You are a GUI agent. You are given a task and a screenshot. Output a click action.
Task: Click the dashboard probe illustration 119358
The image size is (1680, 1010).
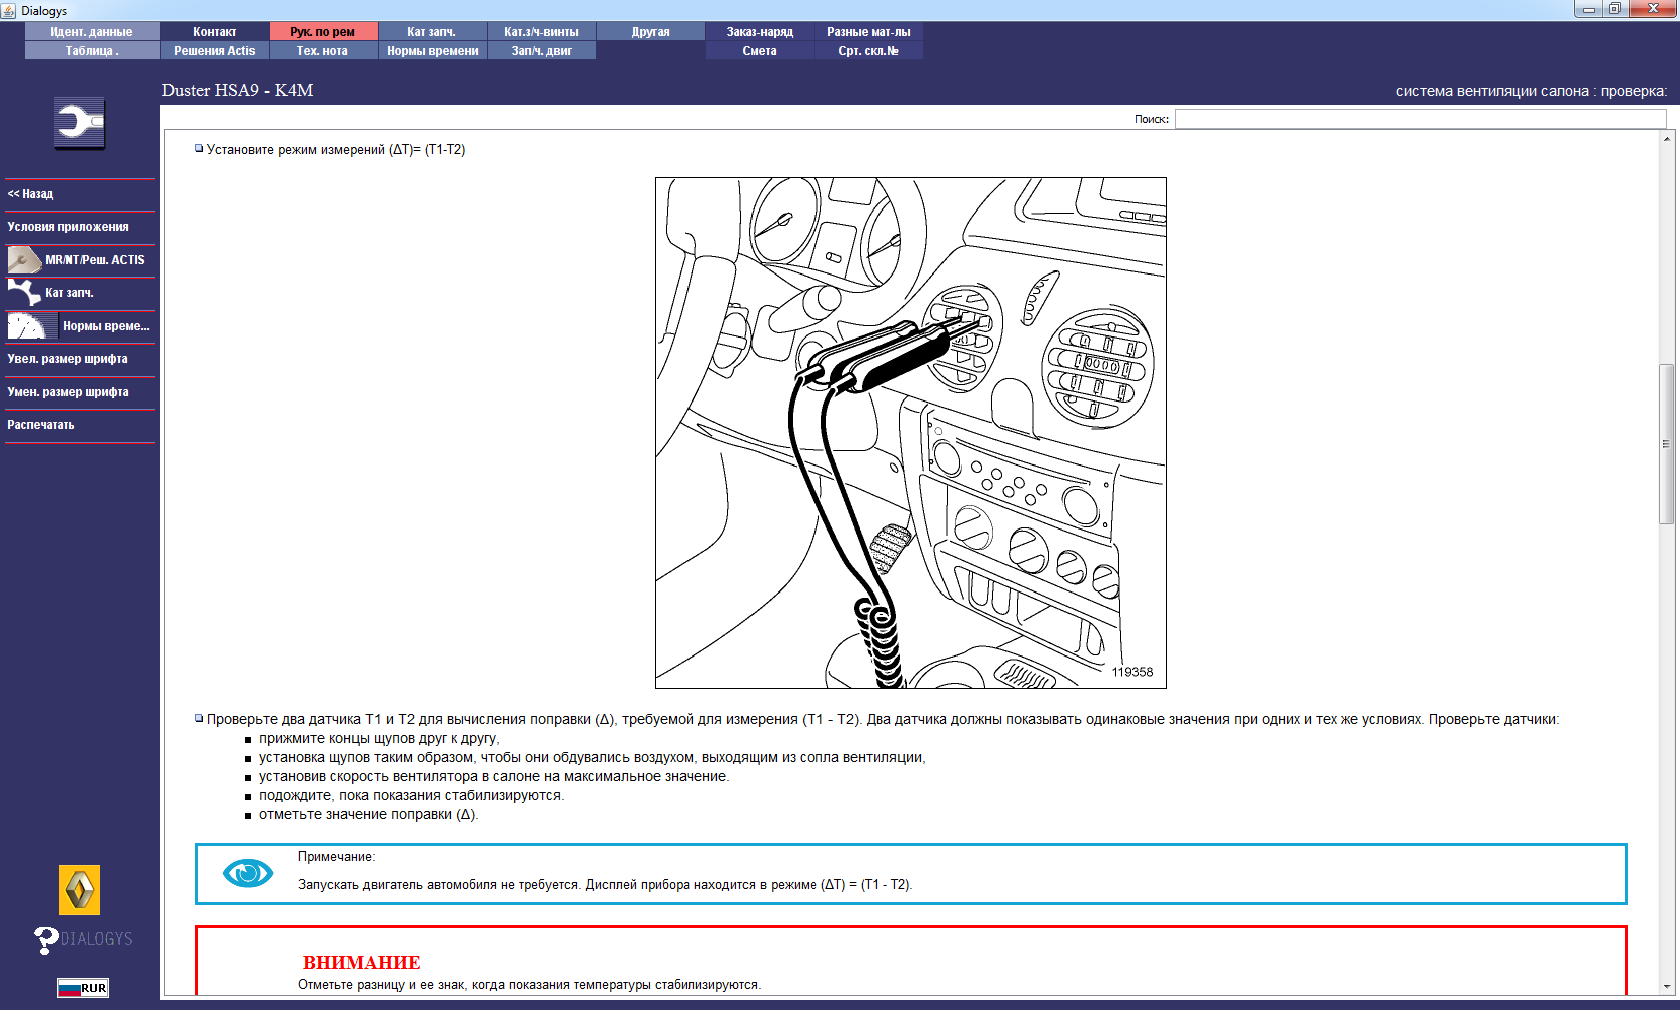(911, 433)
